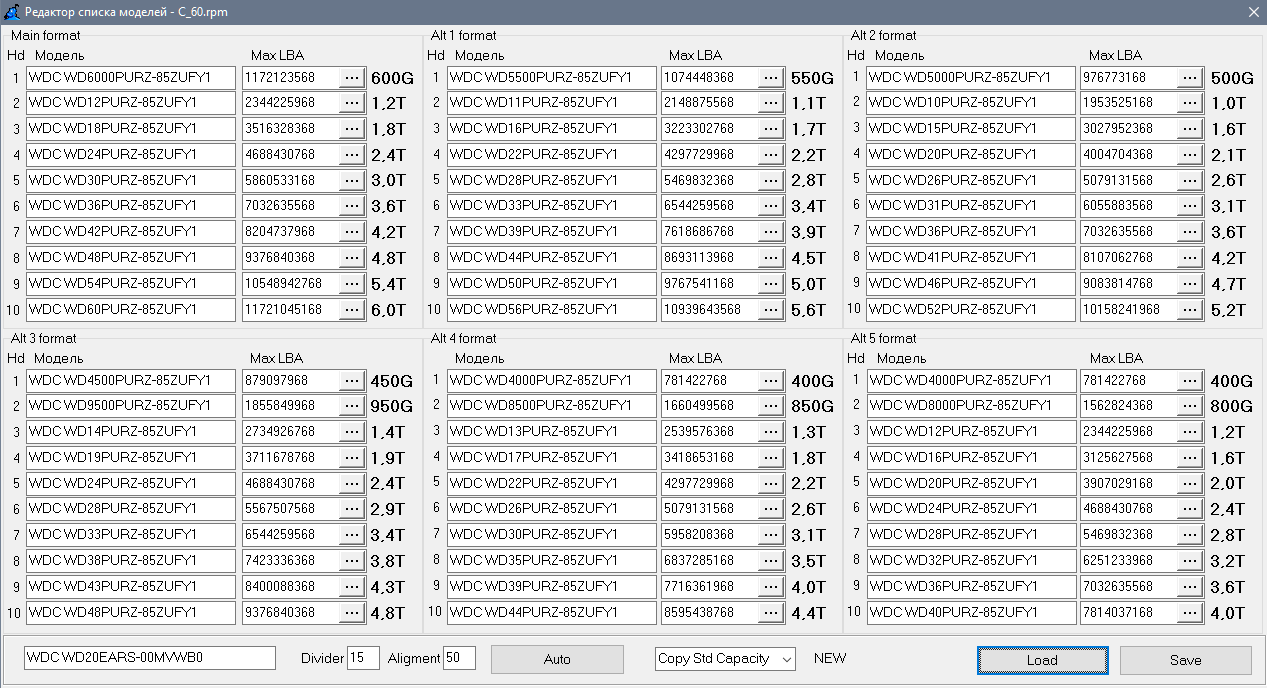Click into the Aligment field showing 50

[x=459, y=658]
